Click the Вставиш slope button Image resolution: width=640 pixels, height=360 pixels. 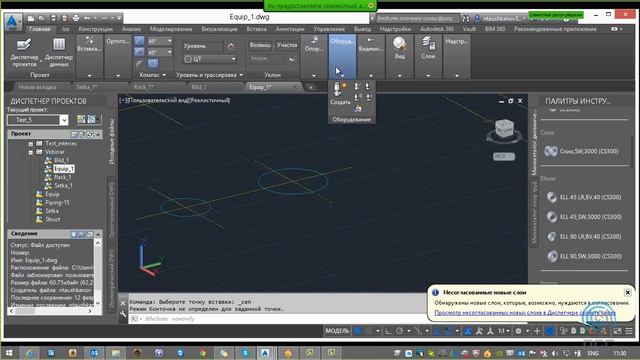click(260, 45)
